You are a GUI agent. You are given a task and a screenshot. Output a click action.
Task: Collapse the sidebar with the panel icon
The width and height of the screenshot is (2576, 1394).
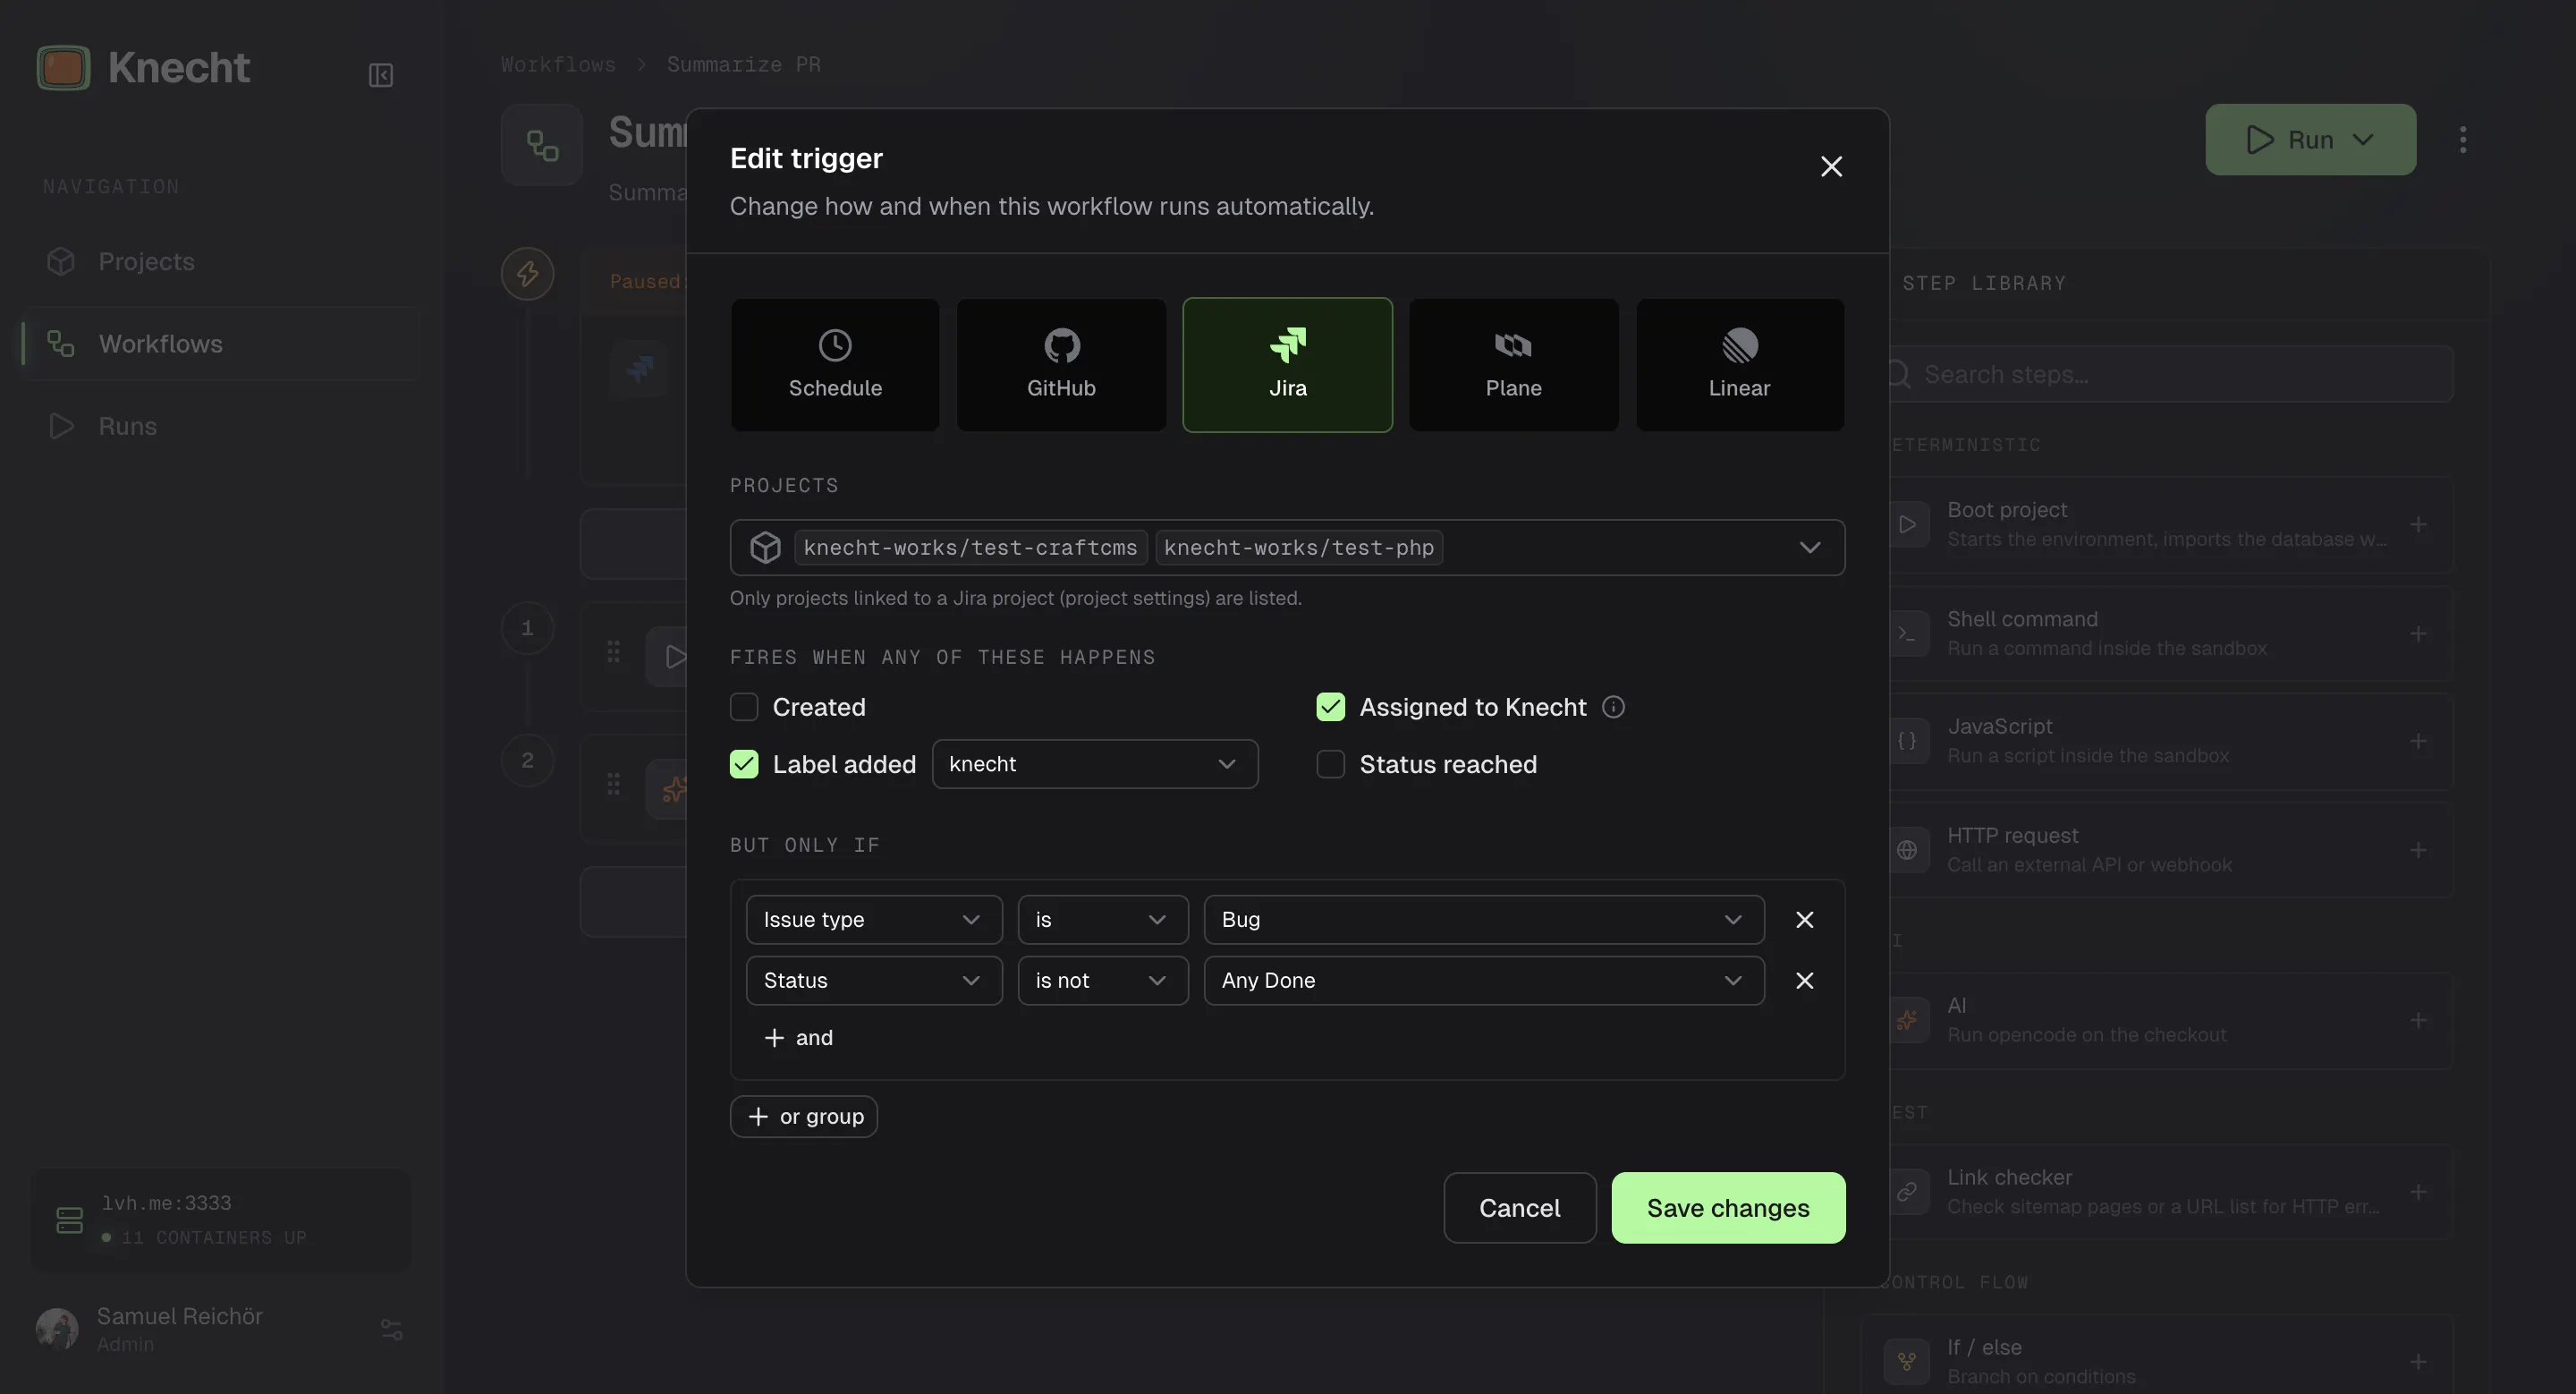point(381,75)
